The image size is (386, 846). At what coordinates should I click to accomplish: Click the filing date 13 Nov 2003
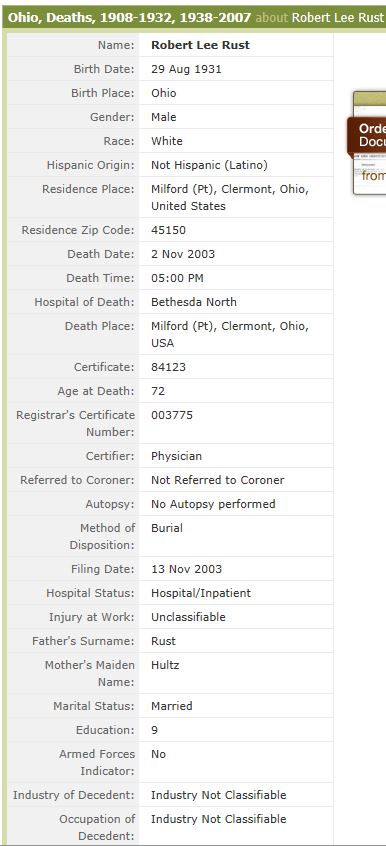(x=186, y=569)
